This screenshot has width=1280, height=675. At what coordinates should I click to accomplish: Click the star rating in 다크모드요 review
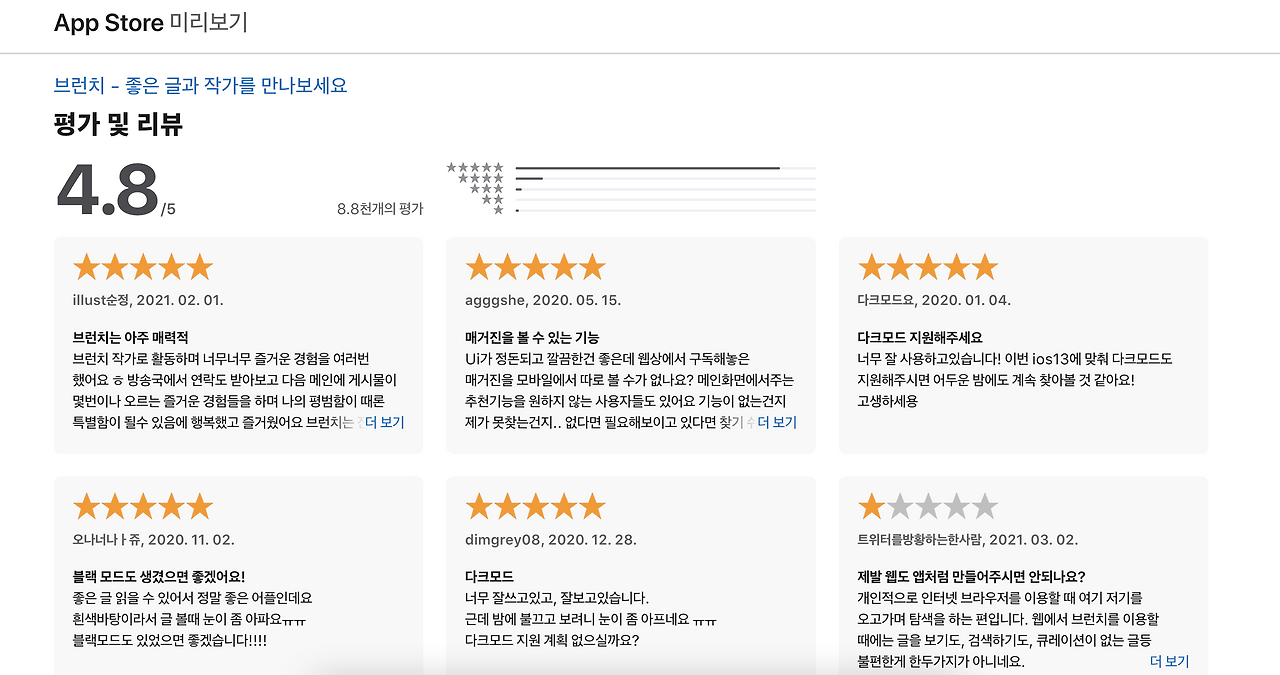(x=928, y=267)
